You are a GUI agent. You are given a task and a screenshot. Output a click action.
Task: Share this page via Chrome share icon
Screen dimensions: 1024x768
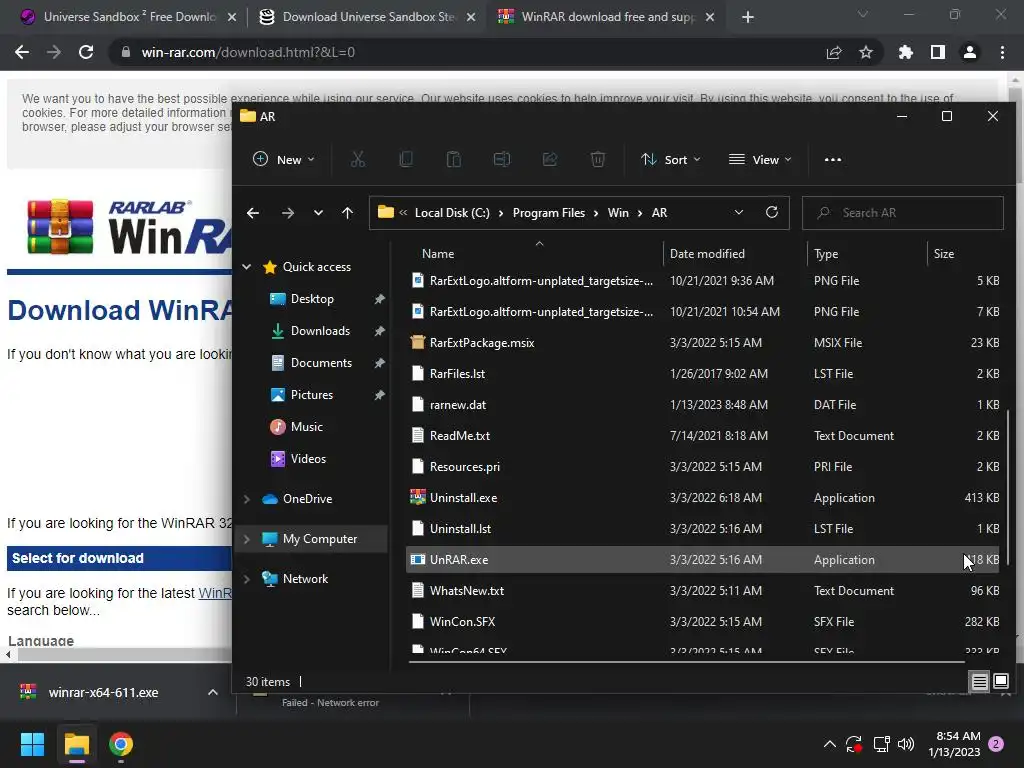click(x=834, y=52)
